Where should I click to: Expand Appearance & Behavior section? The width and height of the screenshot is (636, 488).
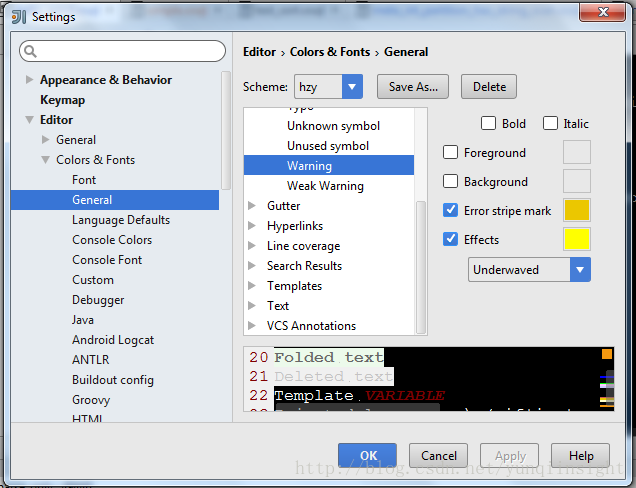tap(29, 80)
